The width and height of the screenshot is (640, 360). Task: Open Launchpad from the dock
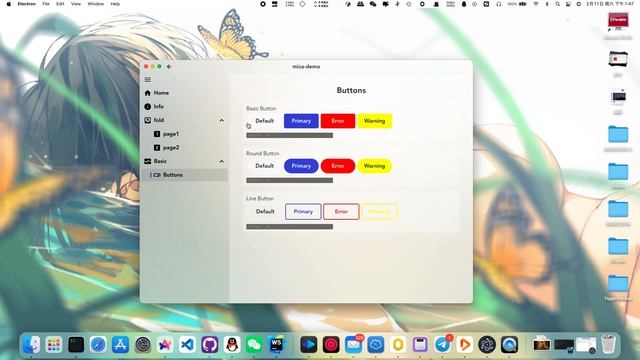pos(54,345)
